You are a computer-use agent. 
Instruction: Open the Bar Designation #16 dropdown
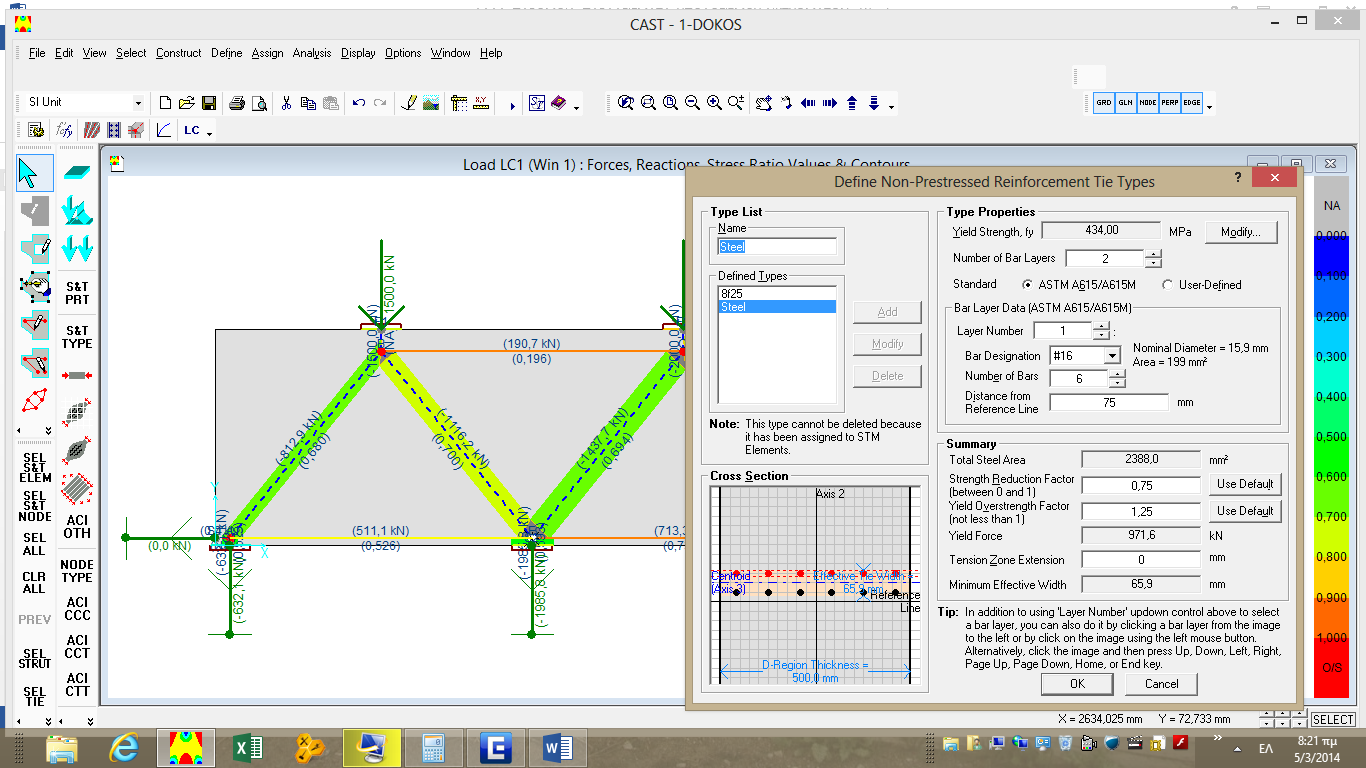1112,356
